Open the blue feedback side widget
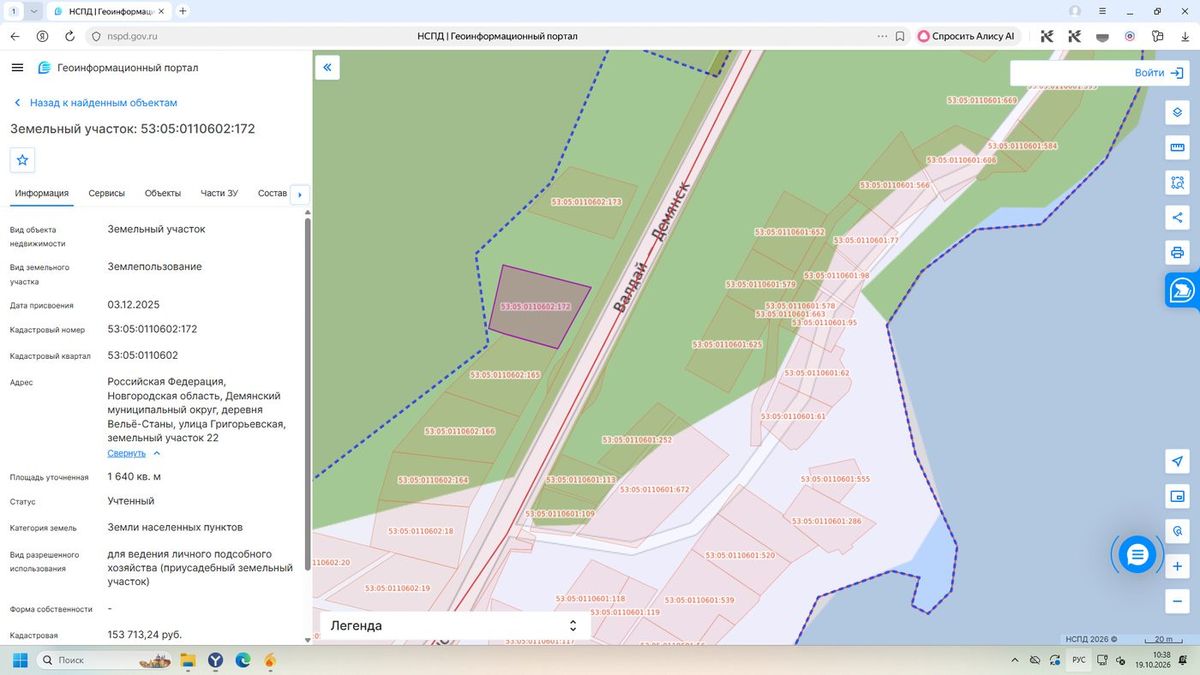This screenshot has height=675, width=1200. coord(1183,290)
